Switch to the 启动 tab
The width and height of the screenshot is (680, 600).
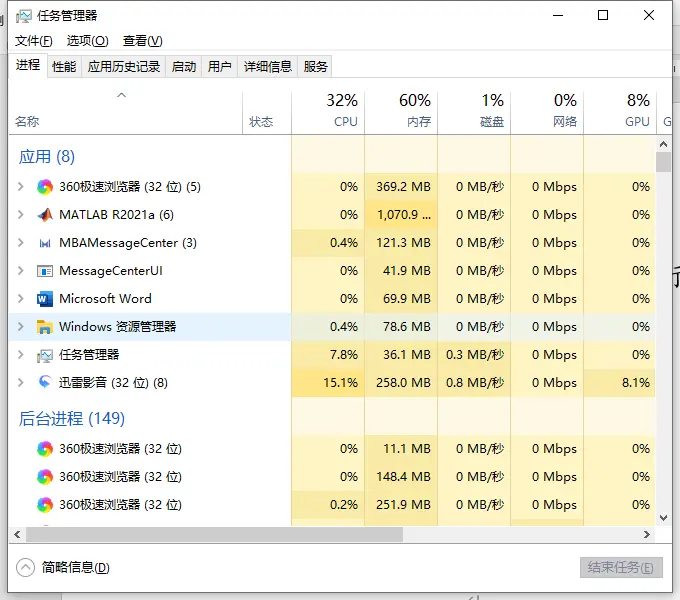[183, 67]
